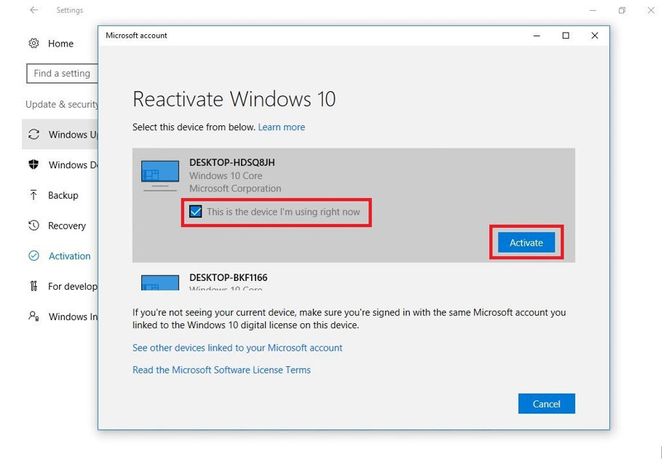Click the Windows Insider person icon
The height and width of the screenshot is (476, 664).
(34, 316)
